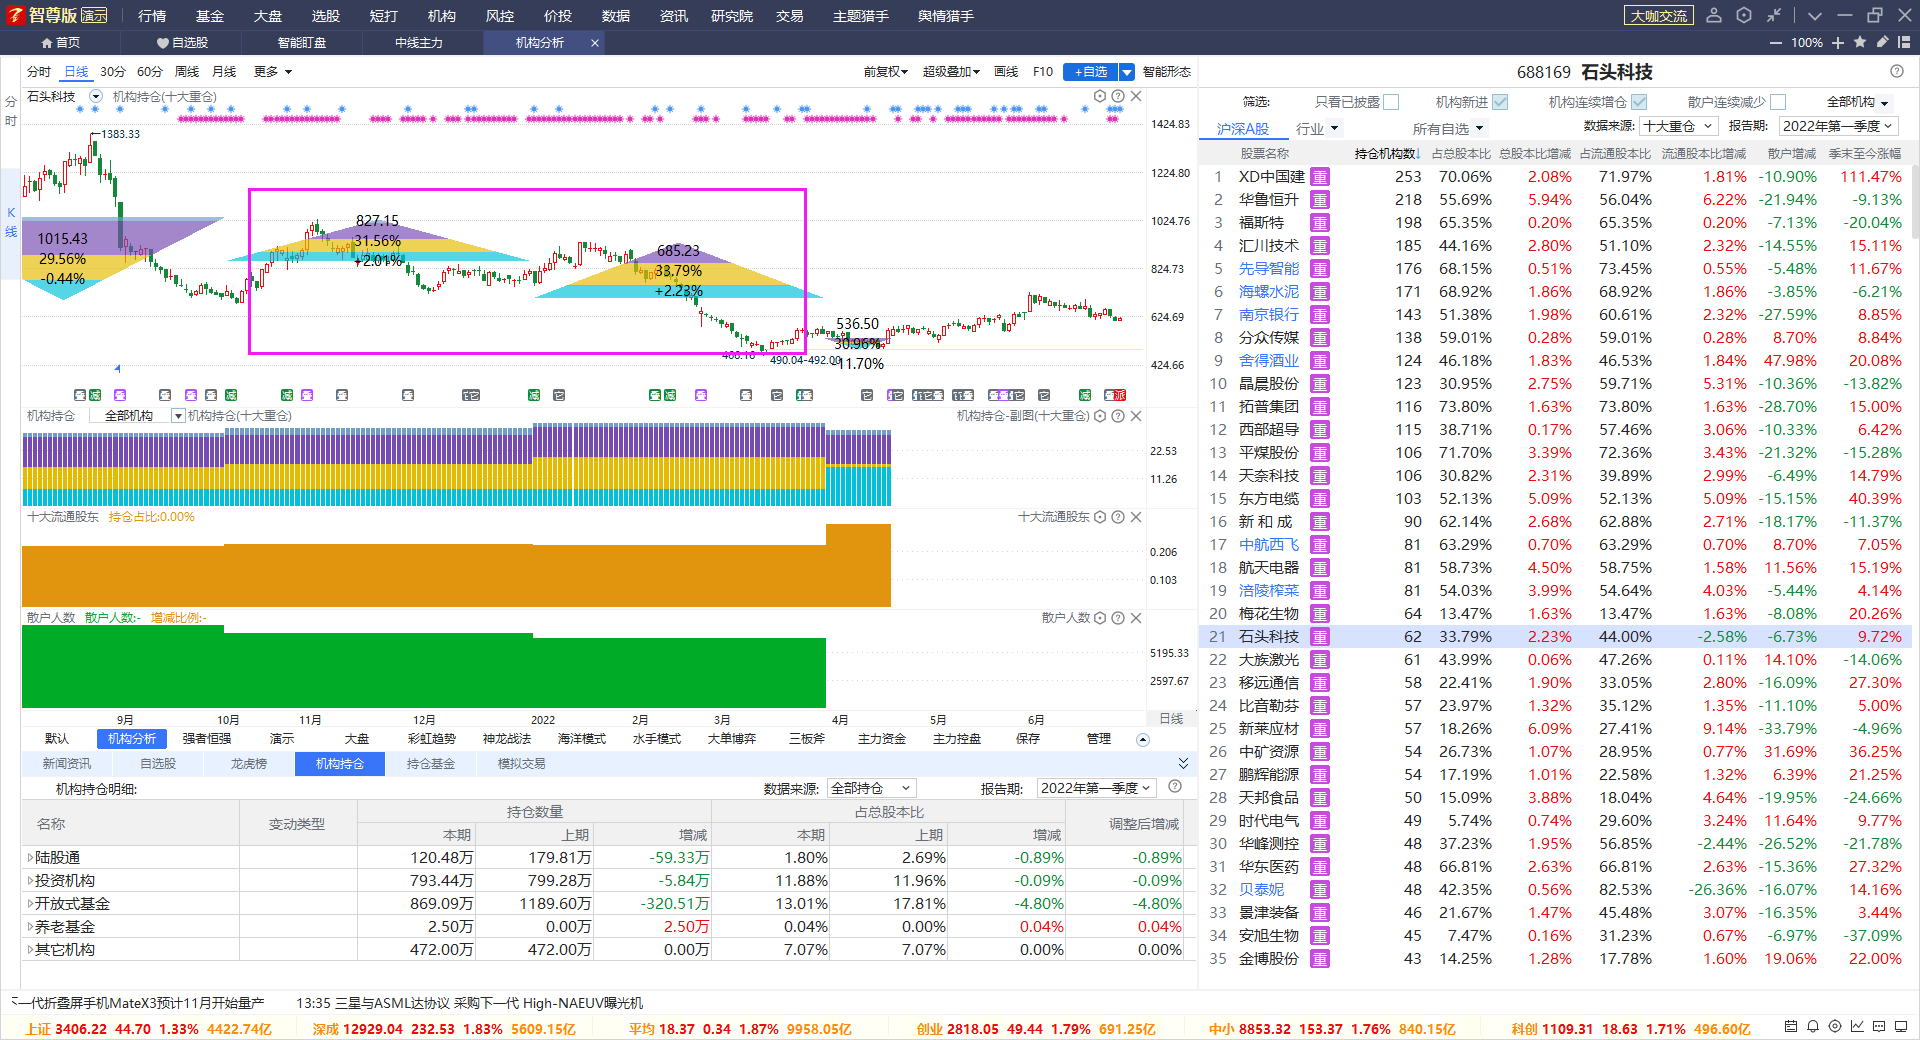Collapse bottom panel with double chevron
The image size is (1920, 1040).
click(1184, 763)
